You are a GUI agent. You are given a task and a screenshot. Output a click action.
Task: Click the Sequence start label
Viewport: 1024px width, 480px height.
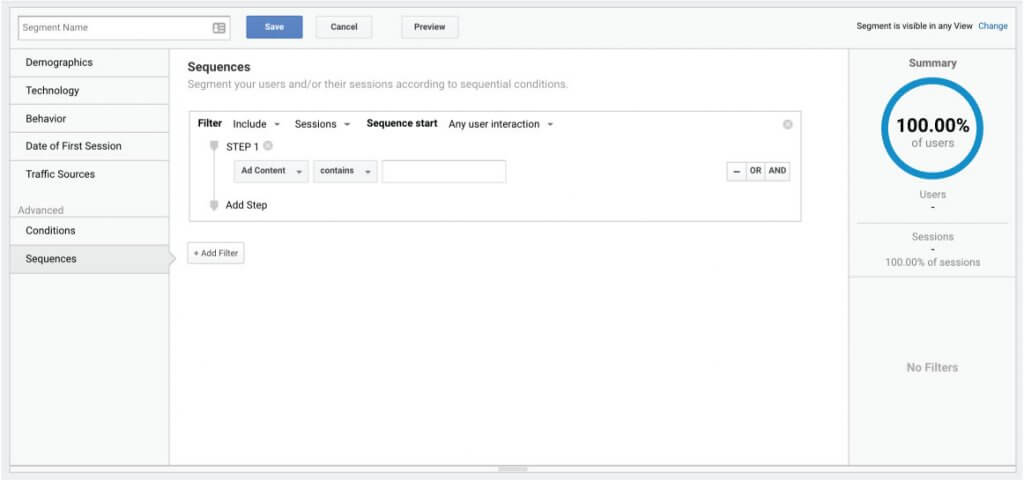pos(402,123)
